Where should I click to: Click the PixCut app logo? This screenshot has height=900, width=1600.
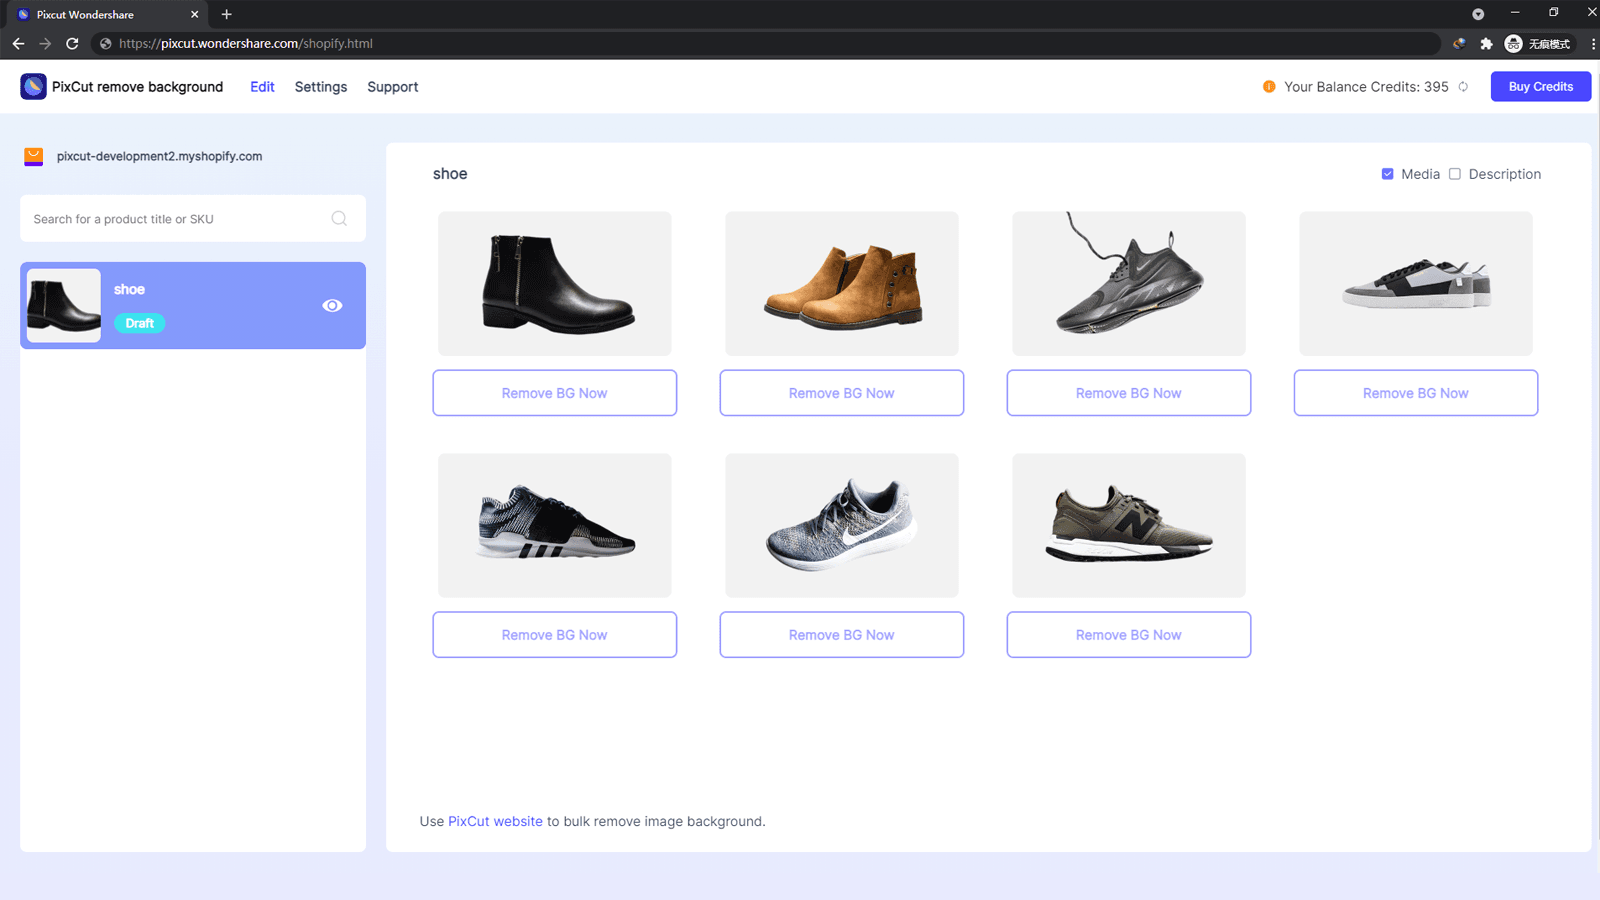[x=34, y=86]
